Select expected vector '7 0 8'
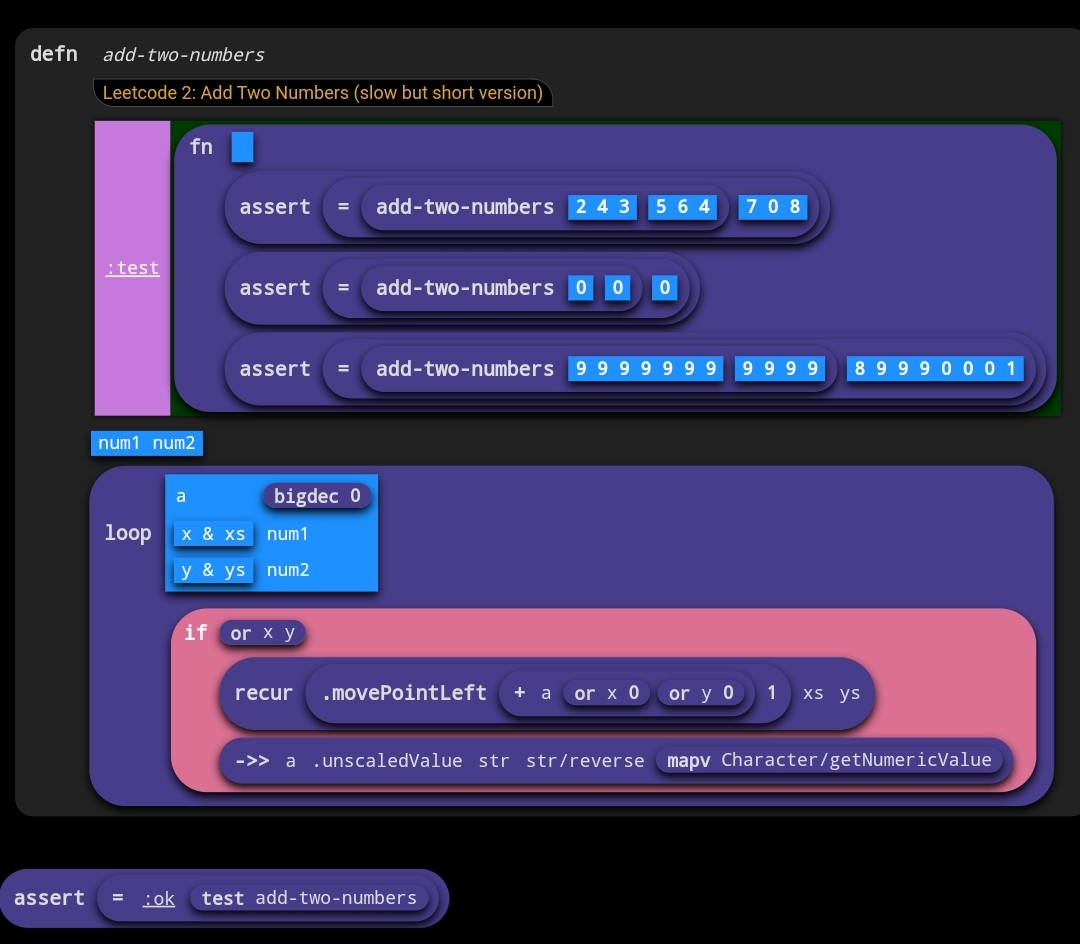The height and width of the screenshot is (944, 1080). (x=773, y=207)
